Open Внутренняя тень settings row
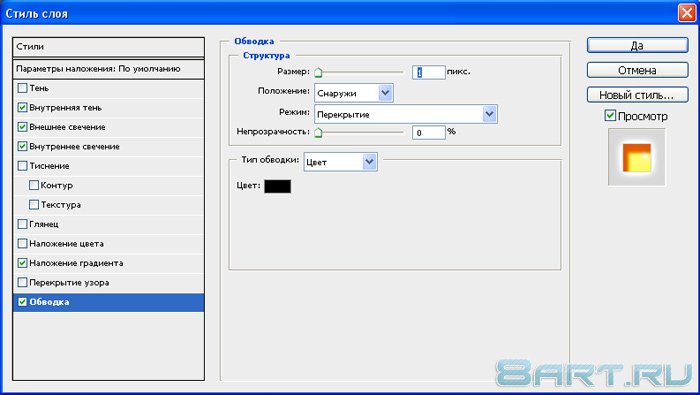Viewport: 700px width, 395px height. [108, 108]
